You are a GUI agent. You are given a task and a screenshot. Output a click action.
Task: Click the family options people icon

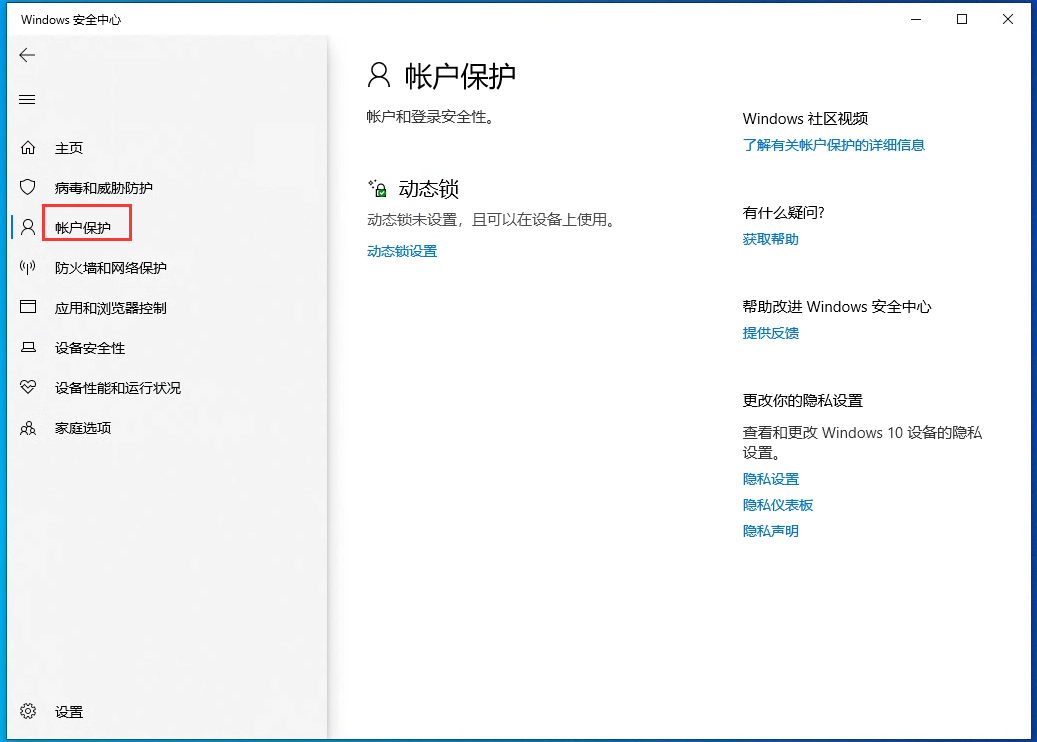pyautogui.click(x=28, y=428)
